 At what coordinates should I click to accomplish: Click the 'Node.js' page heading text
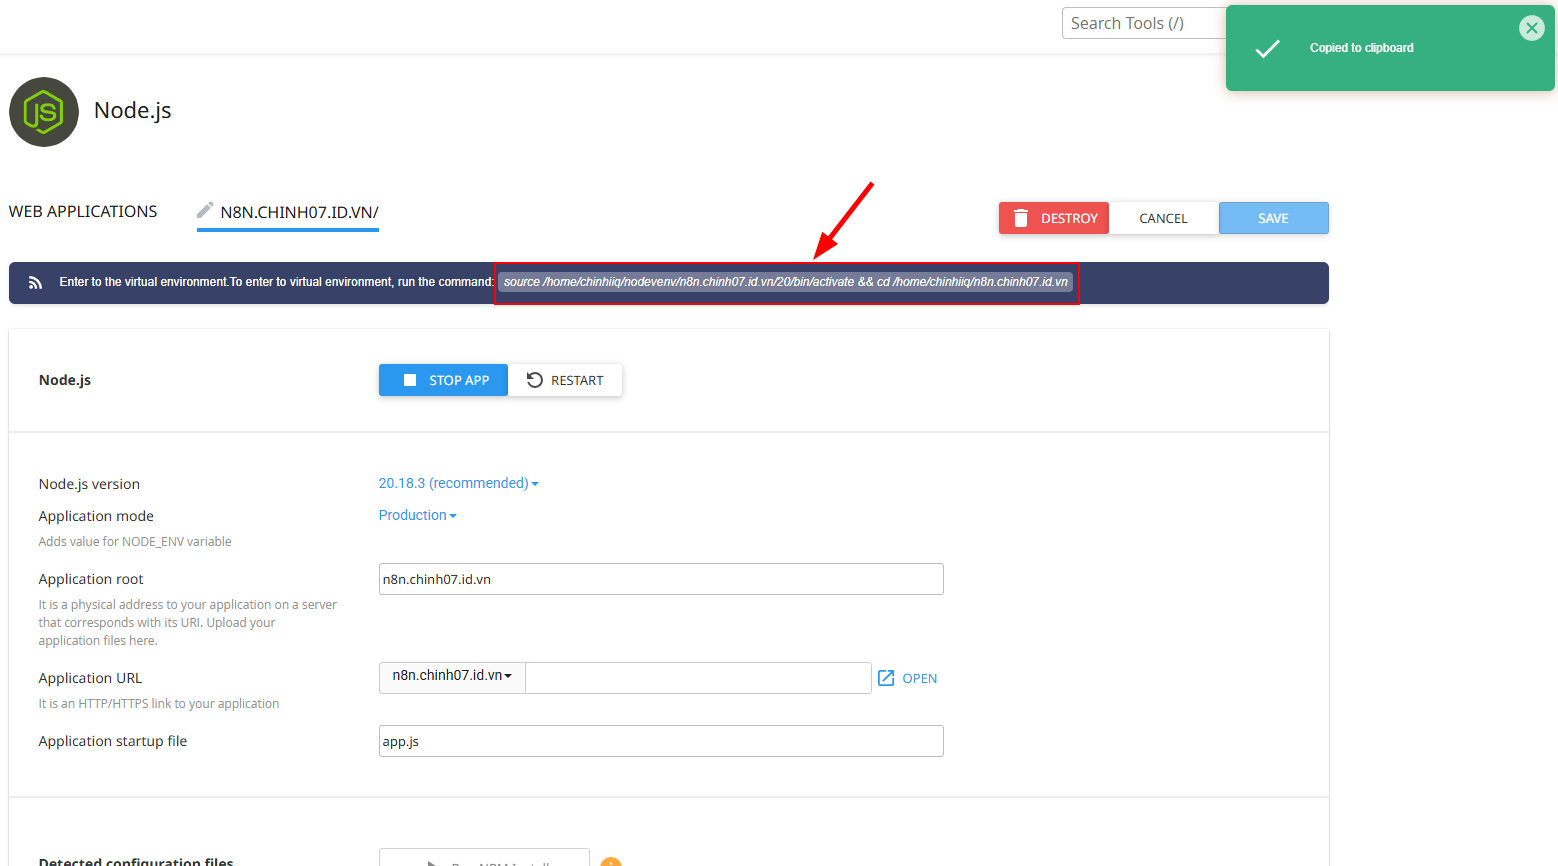133,110
